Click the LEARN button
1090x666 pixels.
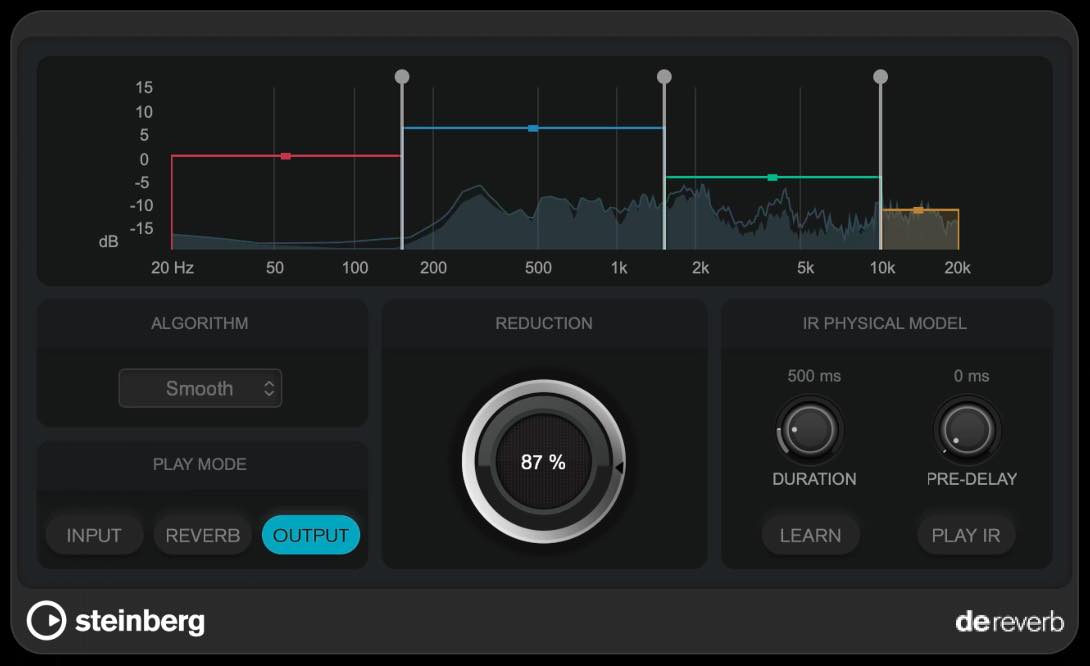811,535
